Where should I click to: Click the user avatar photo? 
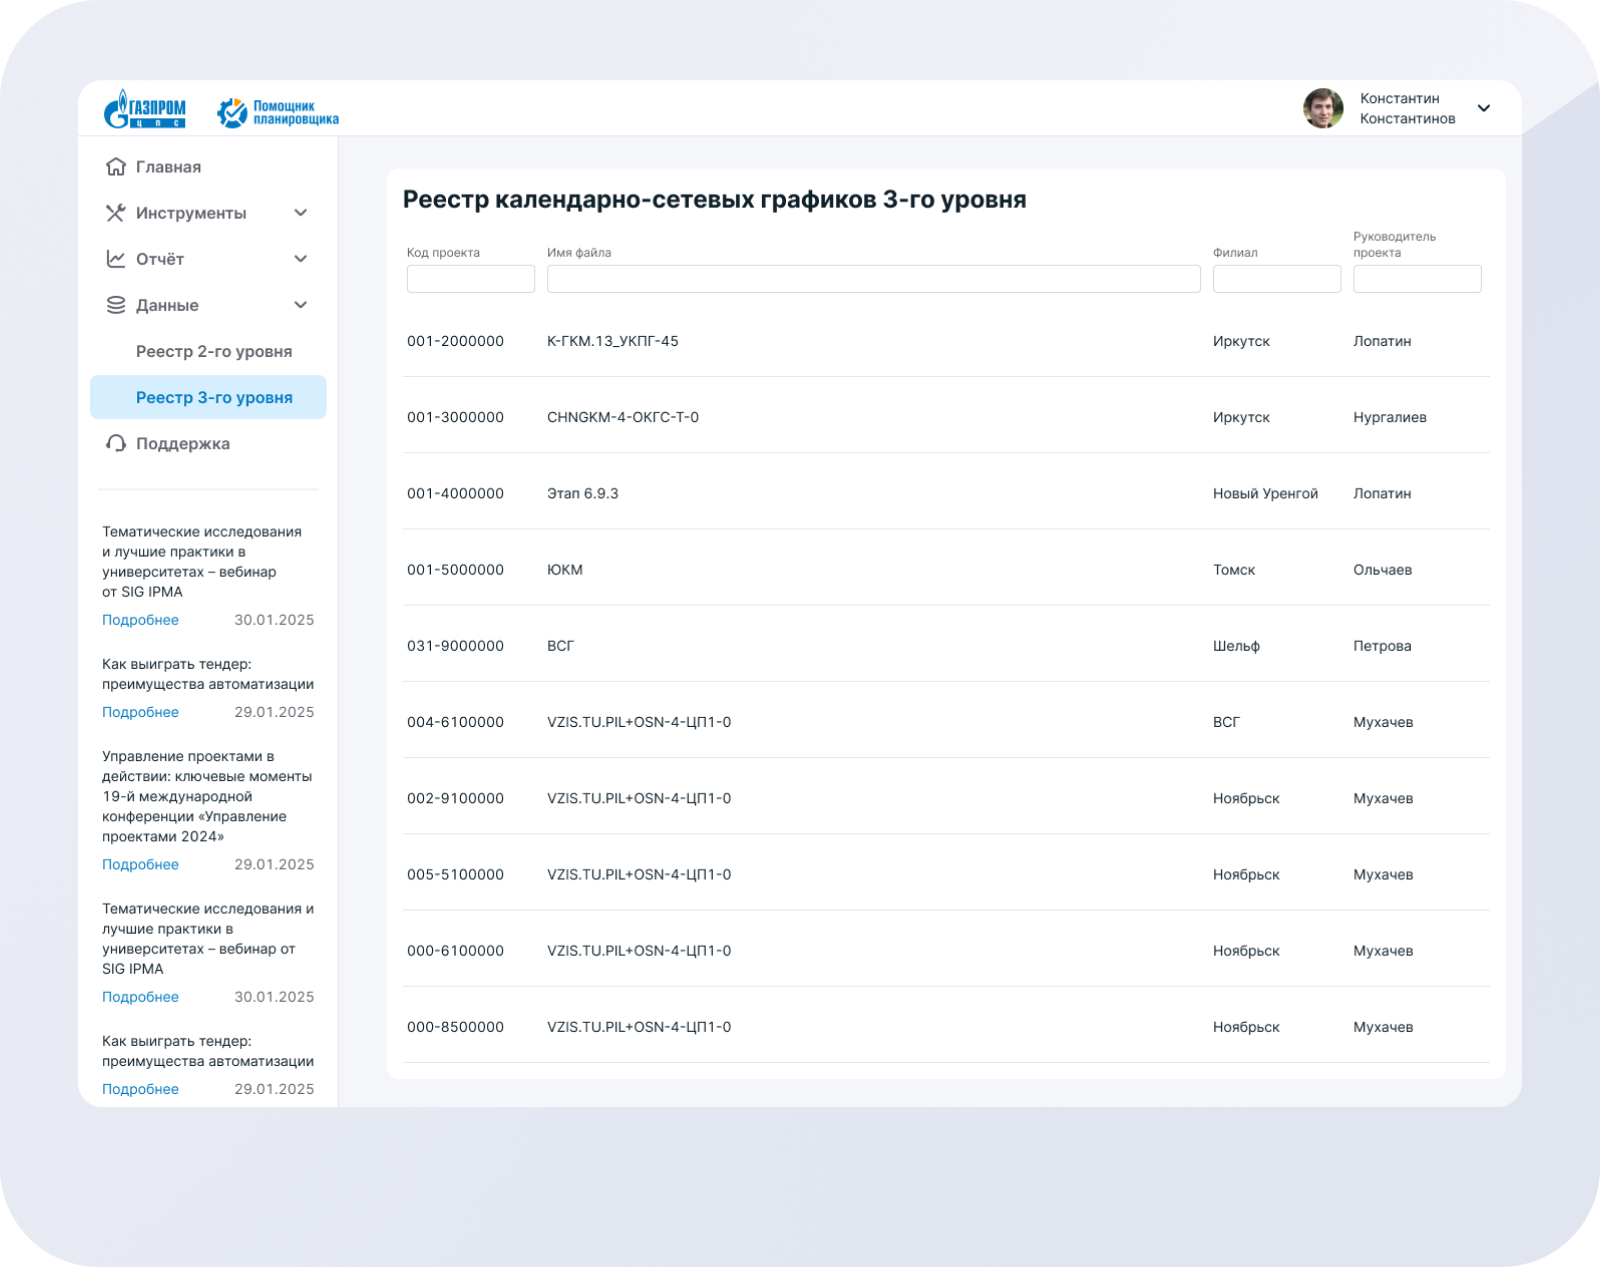coord(1322,109)
